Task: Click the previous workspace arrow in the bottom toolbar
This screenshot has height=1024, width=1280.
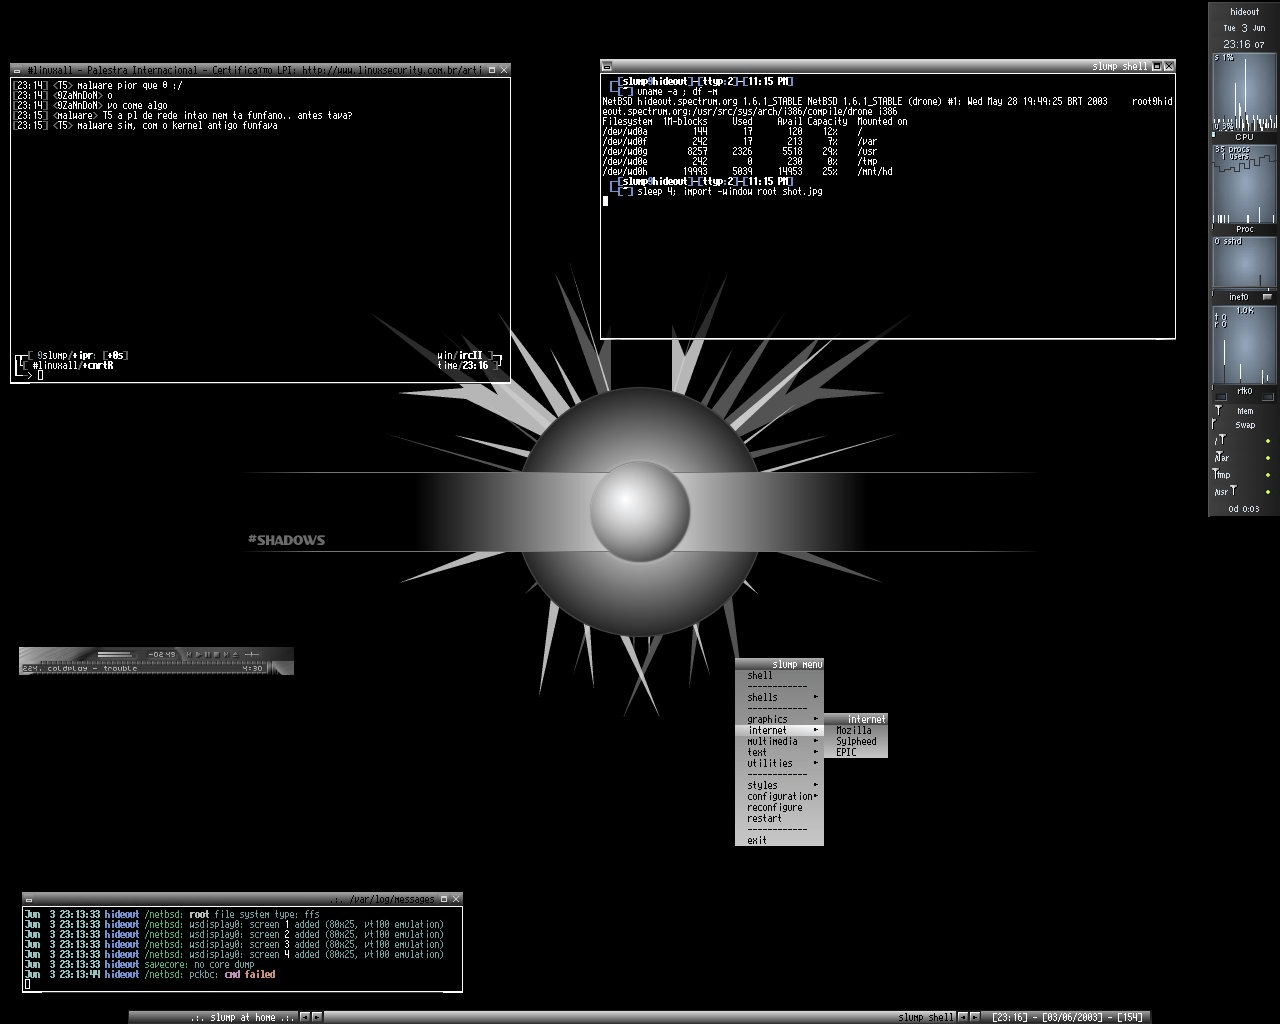Action: point(305,1017)
